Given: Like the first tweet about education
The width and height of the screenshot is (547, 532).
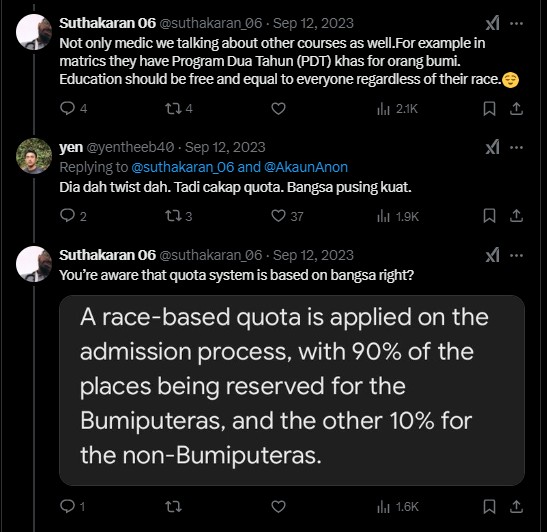Looking at the screenshot, I should 278,108.
